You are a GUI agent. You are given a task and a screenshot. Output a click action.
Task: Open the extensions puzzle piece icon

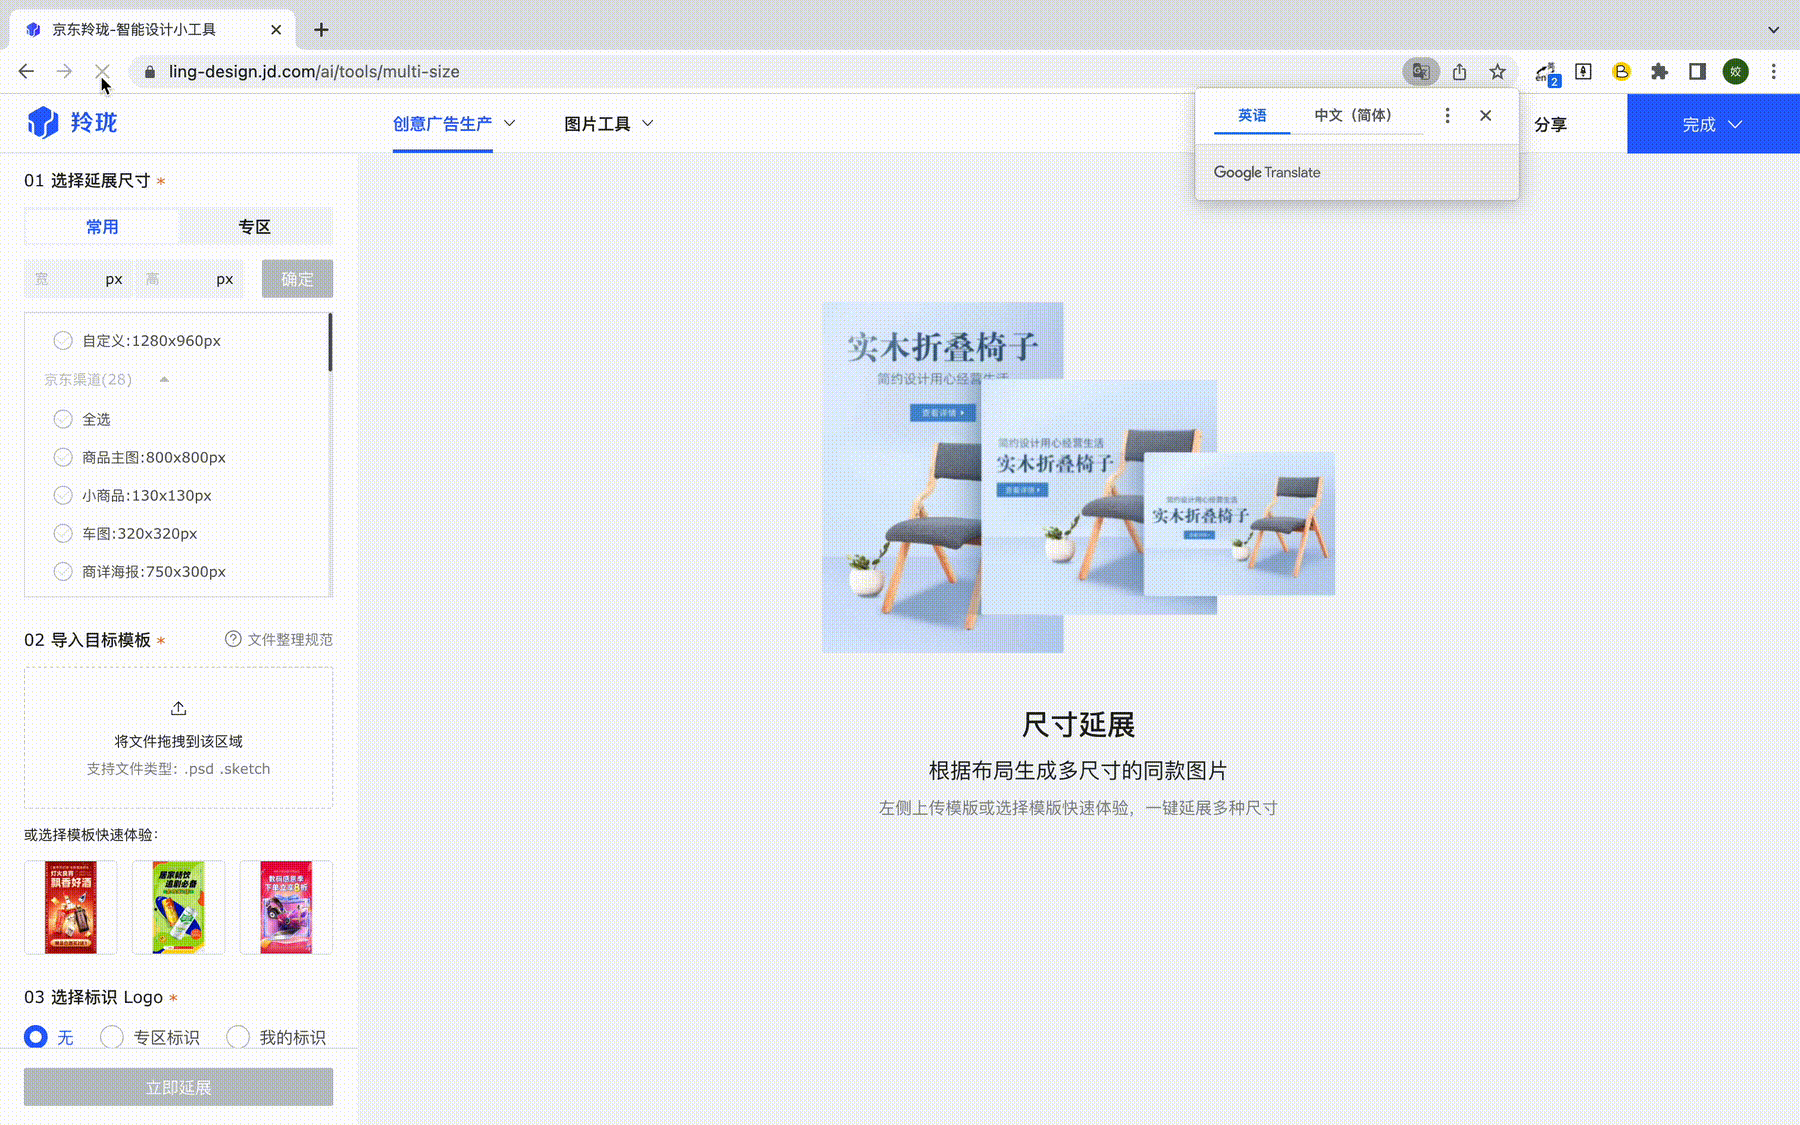point(1659,71)
